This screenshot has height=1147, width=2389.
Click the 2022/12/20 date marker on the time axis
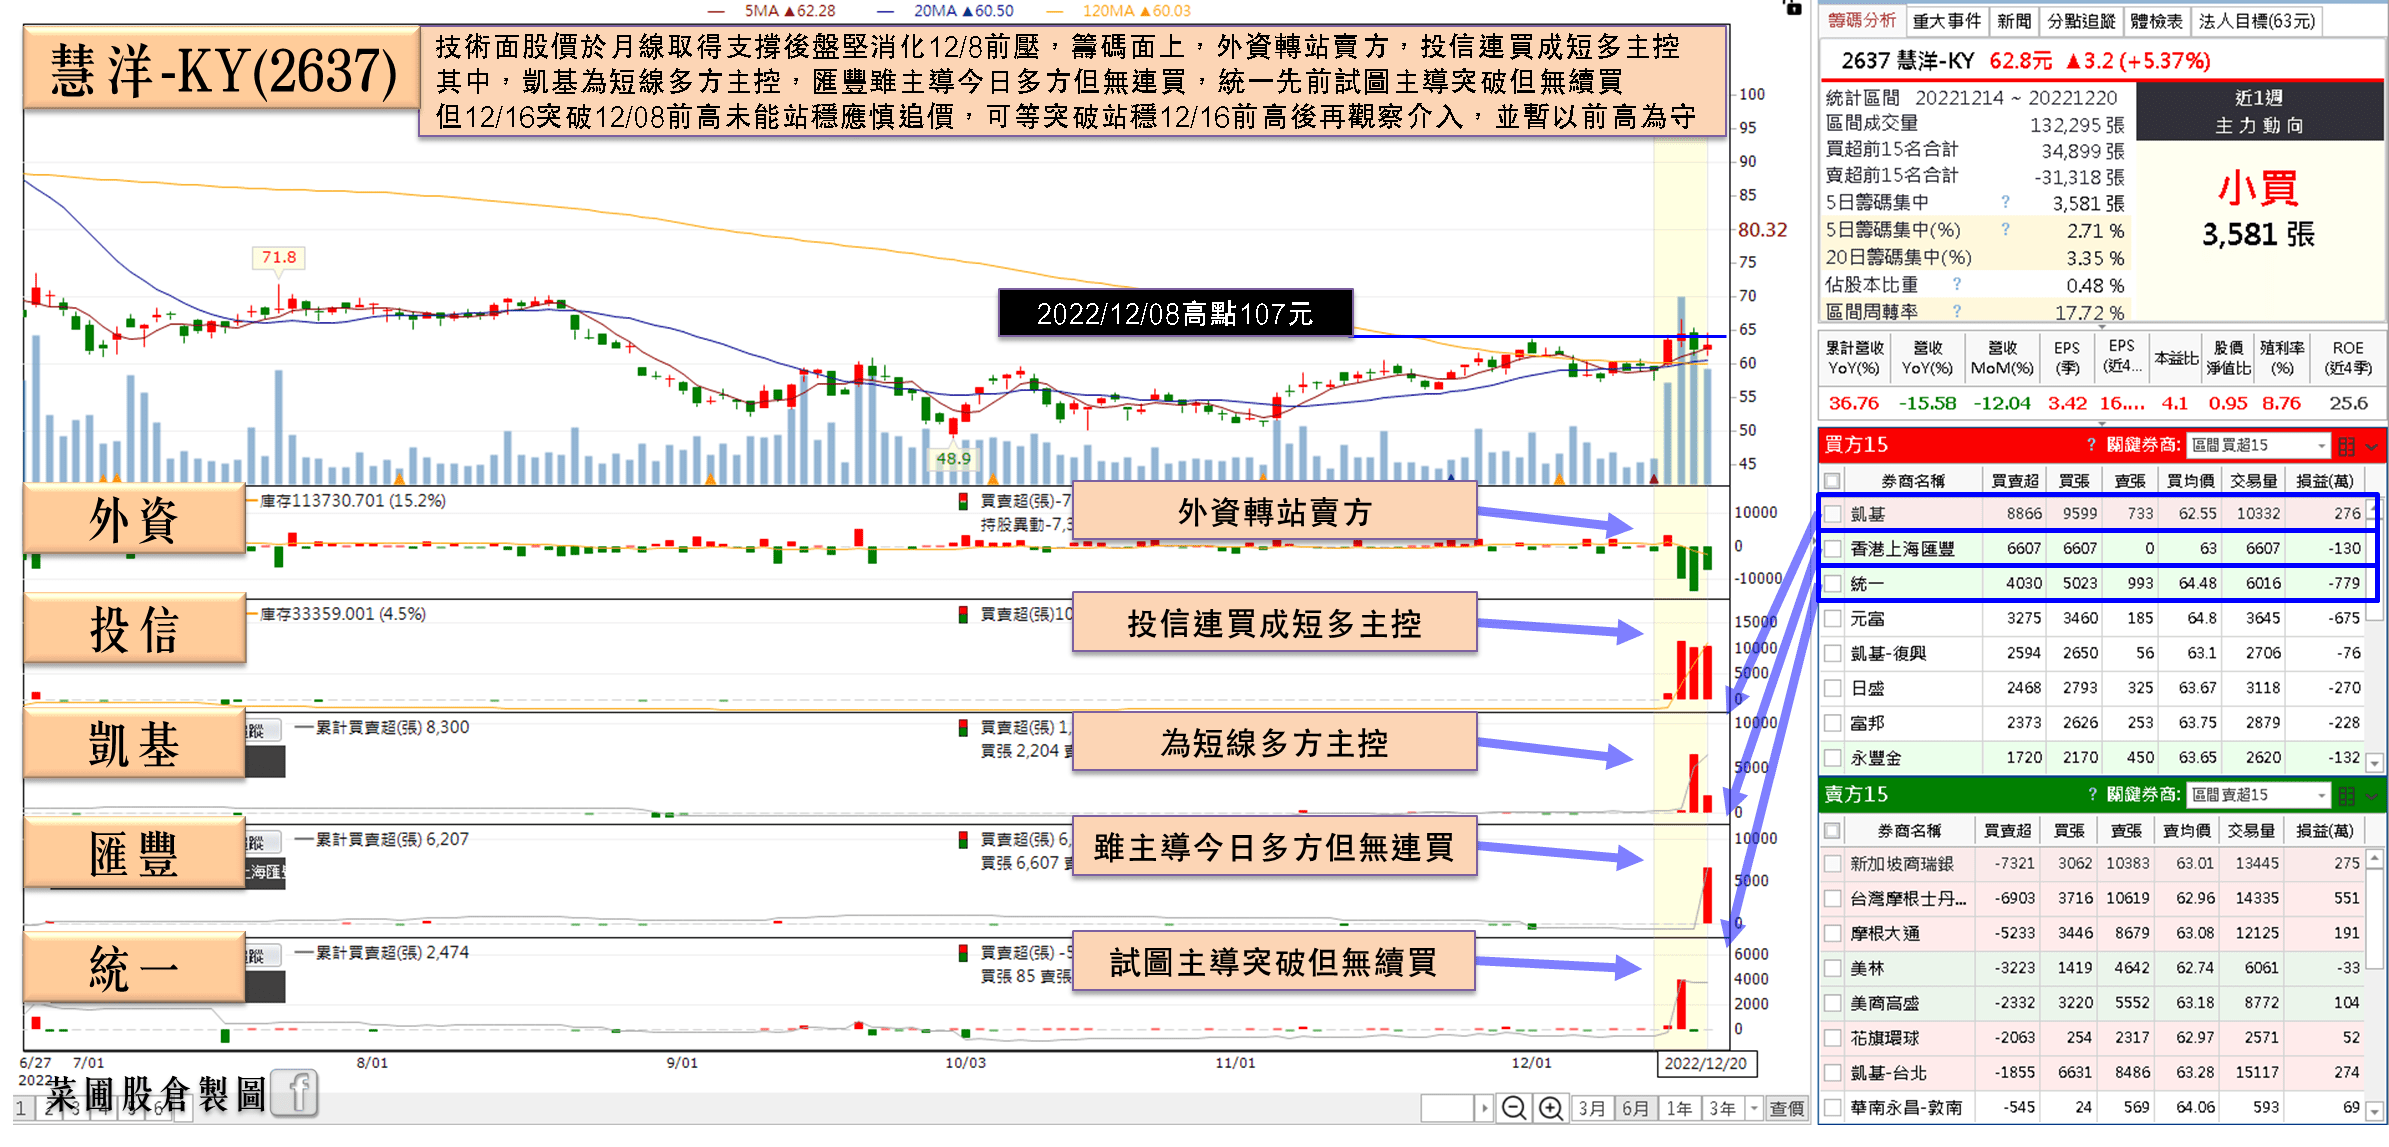pos(1706,1063)
